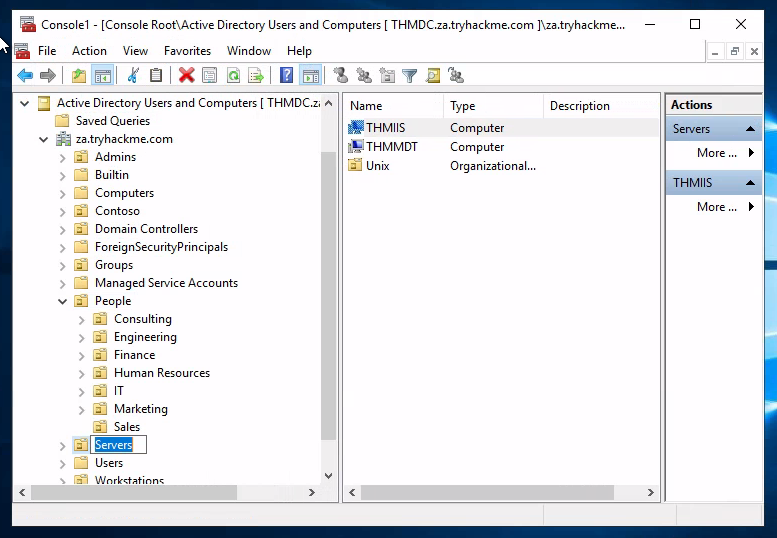Collapse the Servers section in Actions pane
Image resolution: width=777 pixels, height=538 pixels.
751,129
